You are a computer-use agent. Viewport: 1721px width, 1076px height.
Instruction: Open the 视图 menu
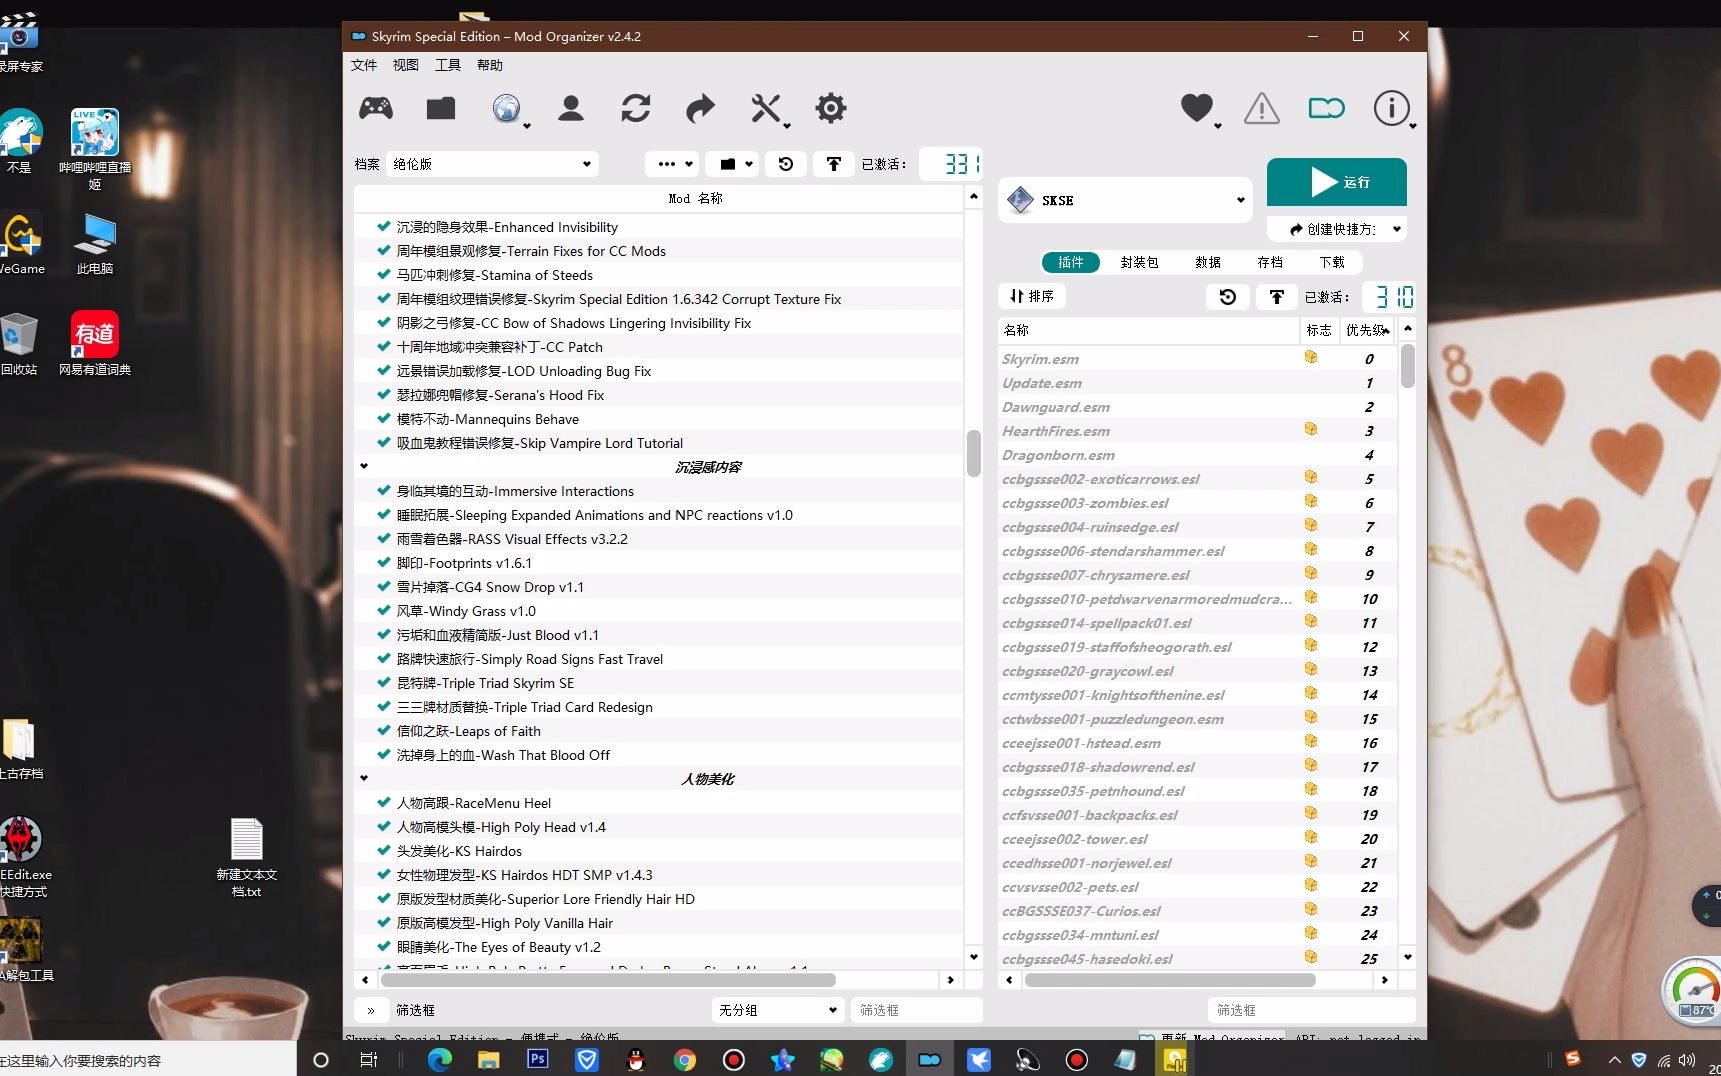click(x=406, y=65)
